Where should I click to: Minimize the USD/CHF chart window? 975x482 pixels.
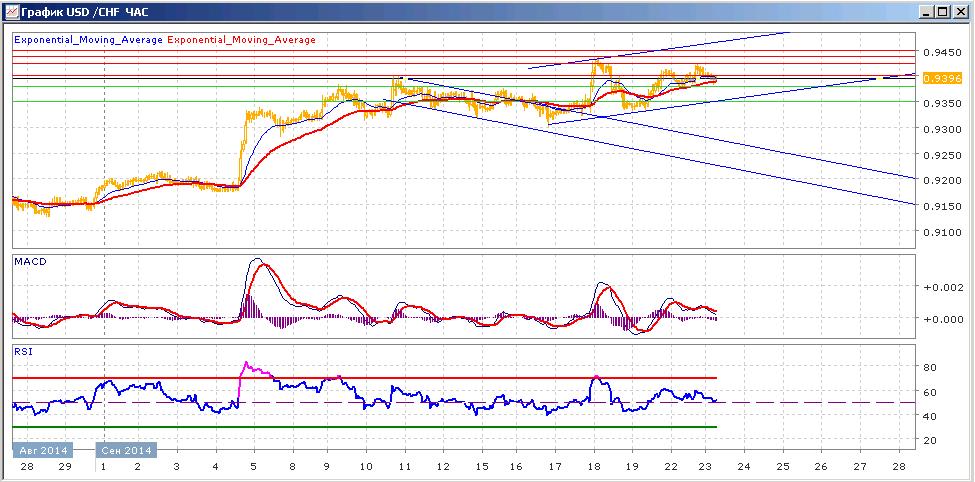(928, 12)
